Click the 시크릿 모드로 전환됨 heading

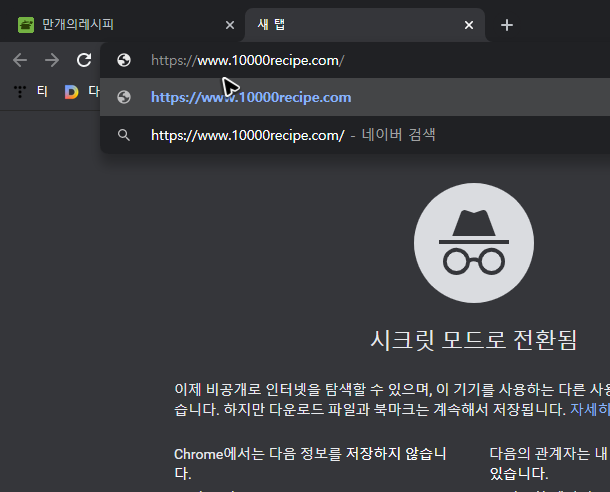point(473,340)
